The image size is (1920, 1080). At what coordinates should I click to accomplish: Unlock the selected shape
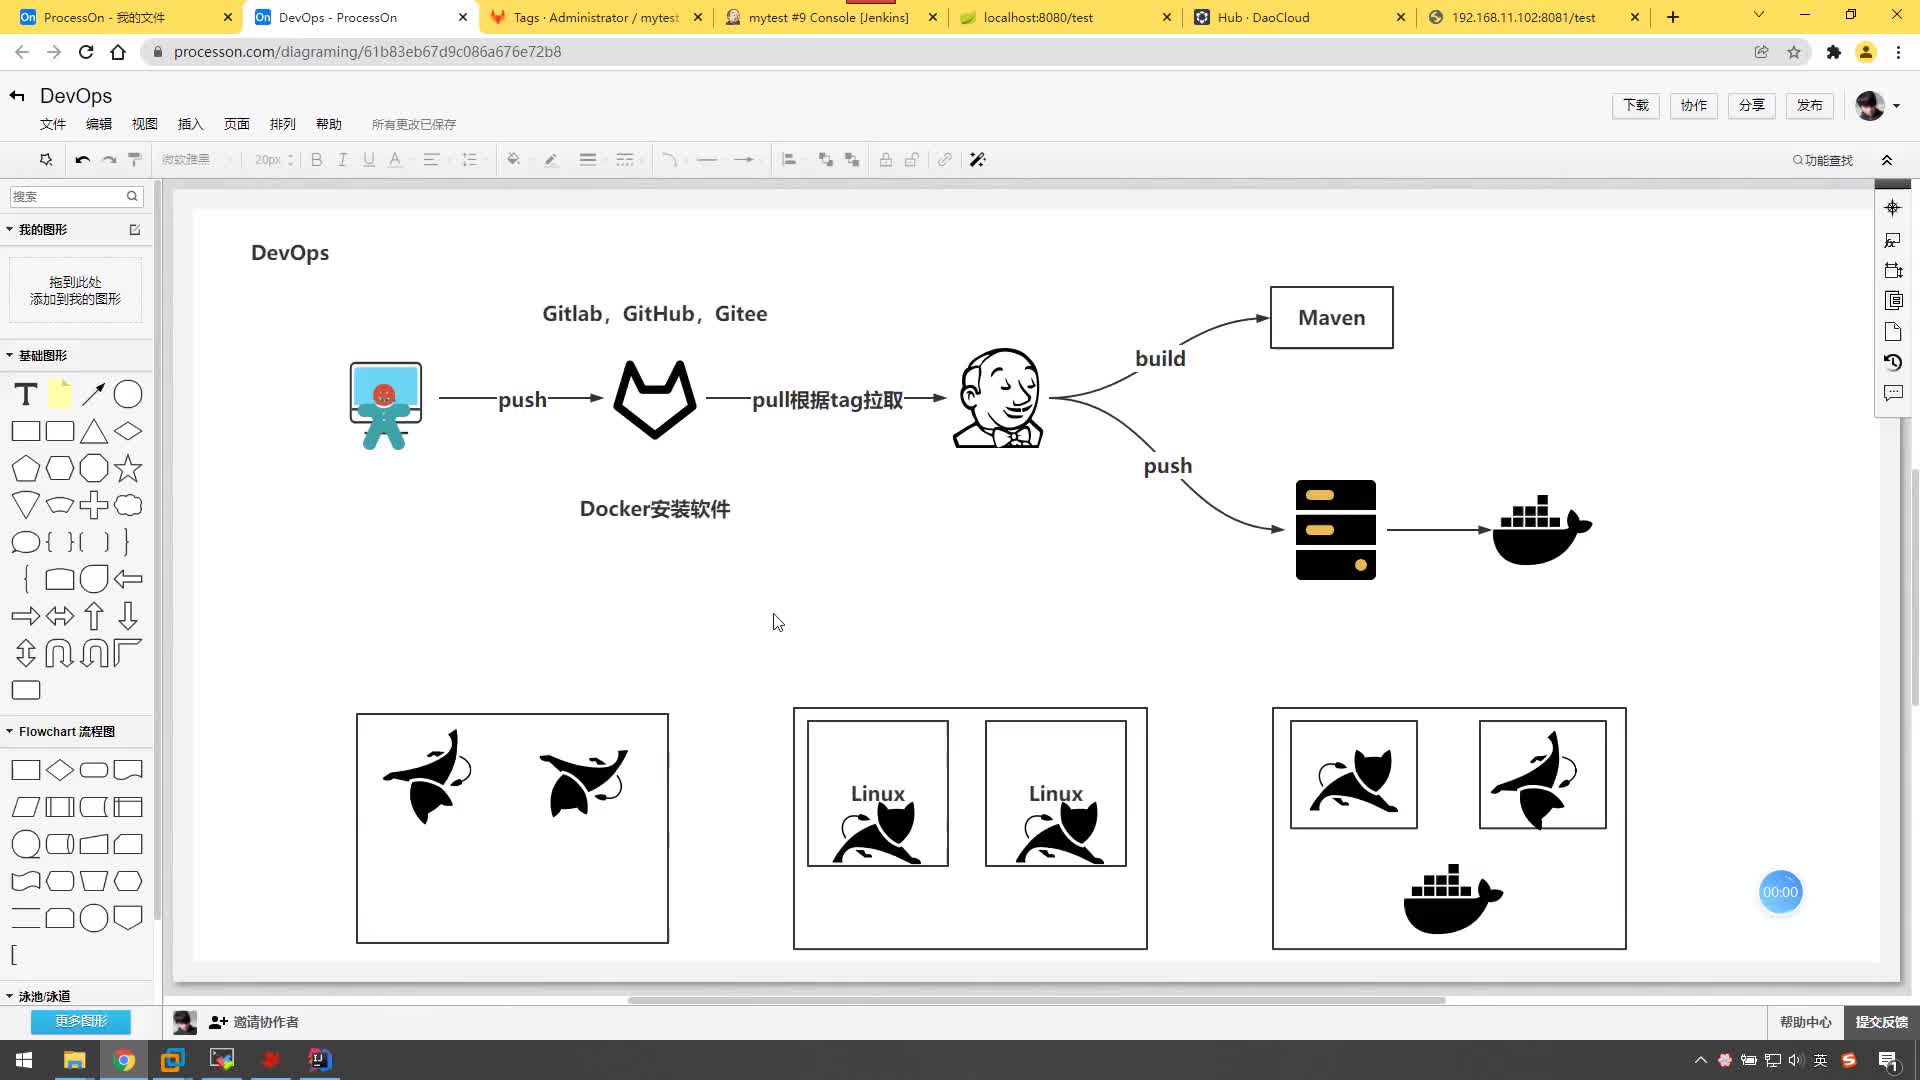(x=912, y=160)
